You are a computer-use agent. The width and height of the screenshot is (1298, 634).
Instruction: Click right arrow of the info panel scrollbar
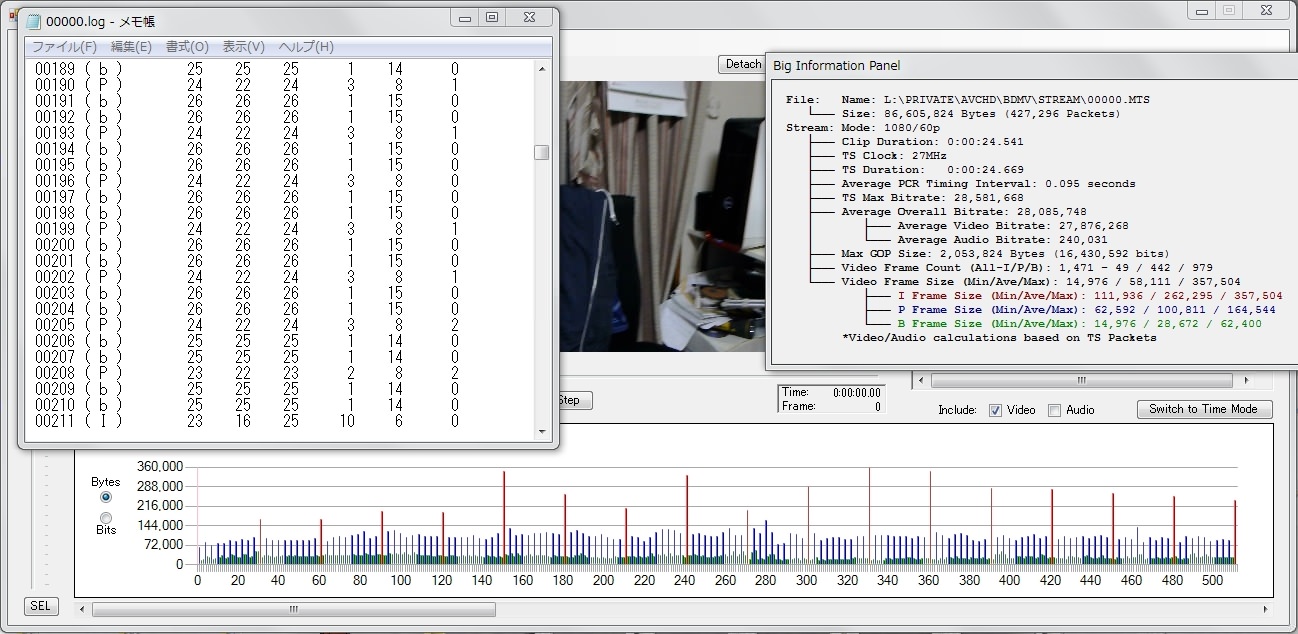tap(1246, 381)
